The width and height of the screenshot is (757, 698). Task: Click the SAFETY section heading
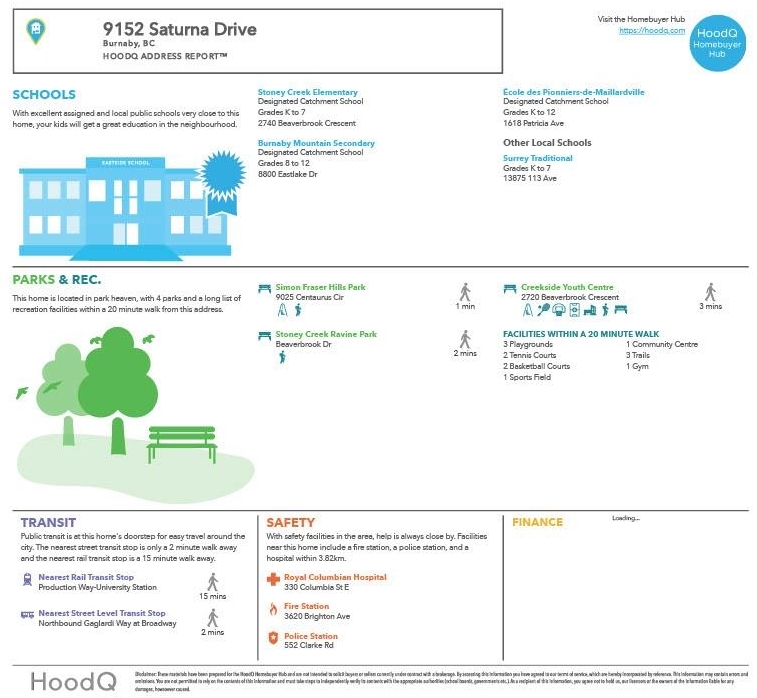[x=290, y=522]
